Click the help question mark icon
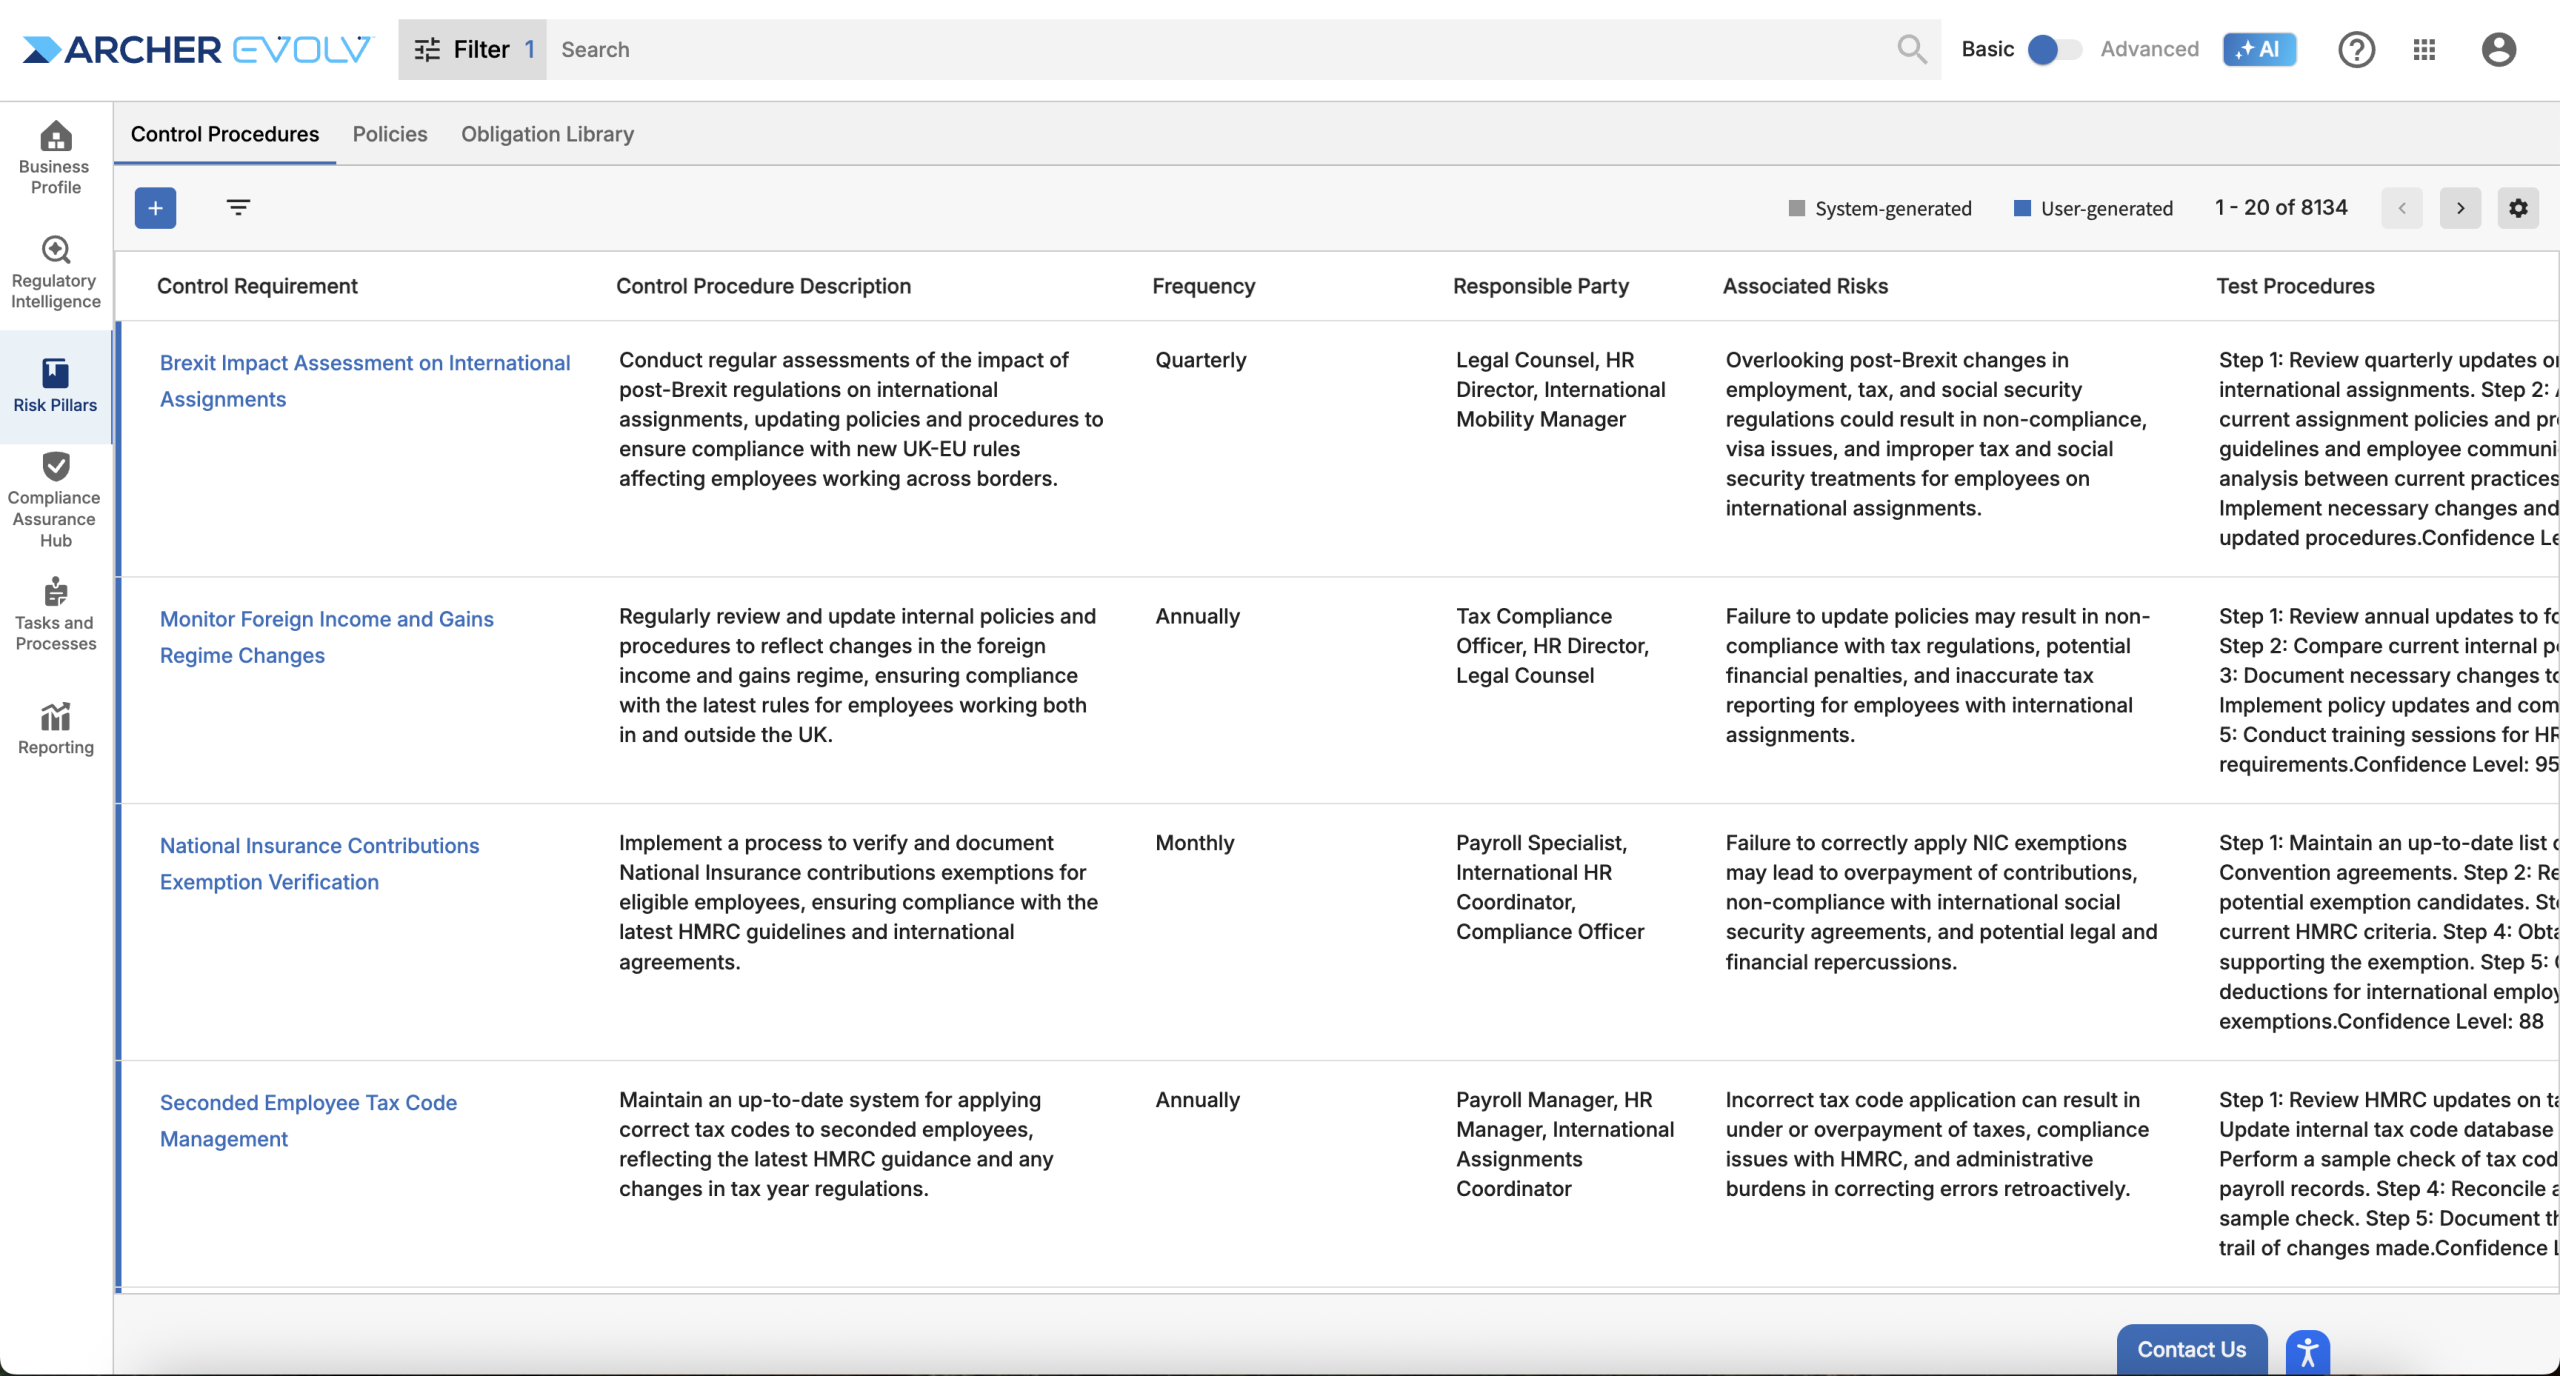The height and width of the screenshot is (1376, 2560). 2355,49
